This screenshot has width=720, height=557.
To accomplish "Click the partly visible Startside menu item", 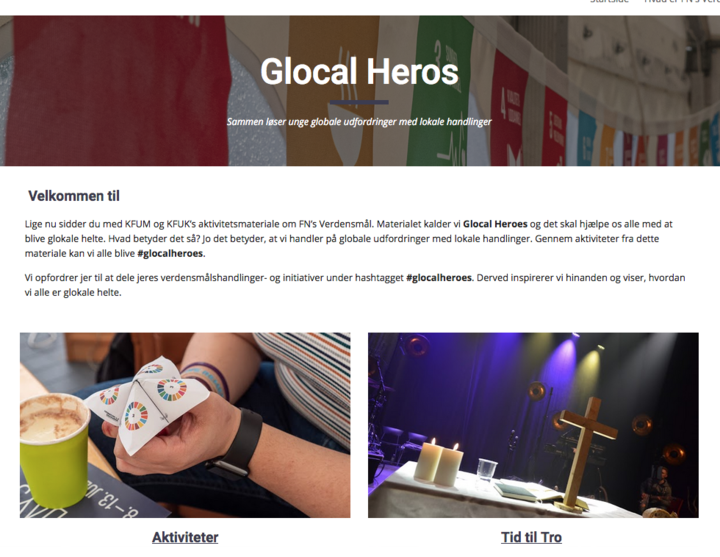I will click(609, 2).
